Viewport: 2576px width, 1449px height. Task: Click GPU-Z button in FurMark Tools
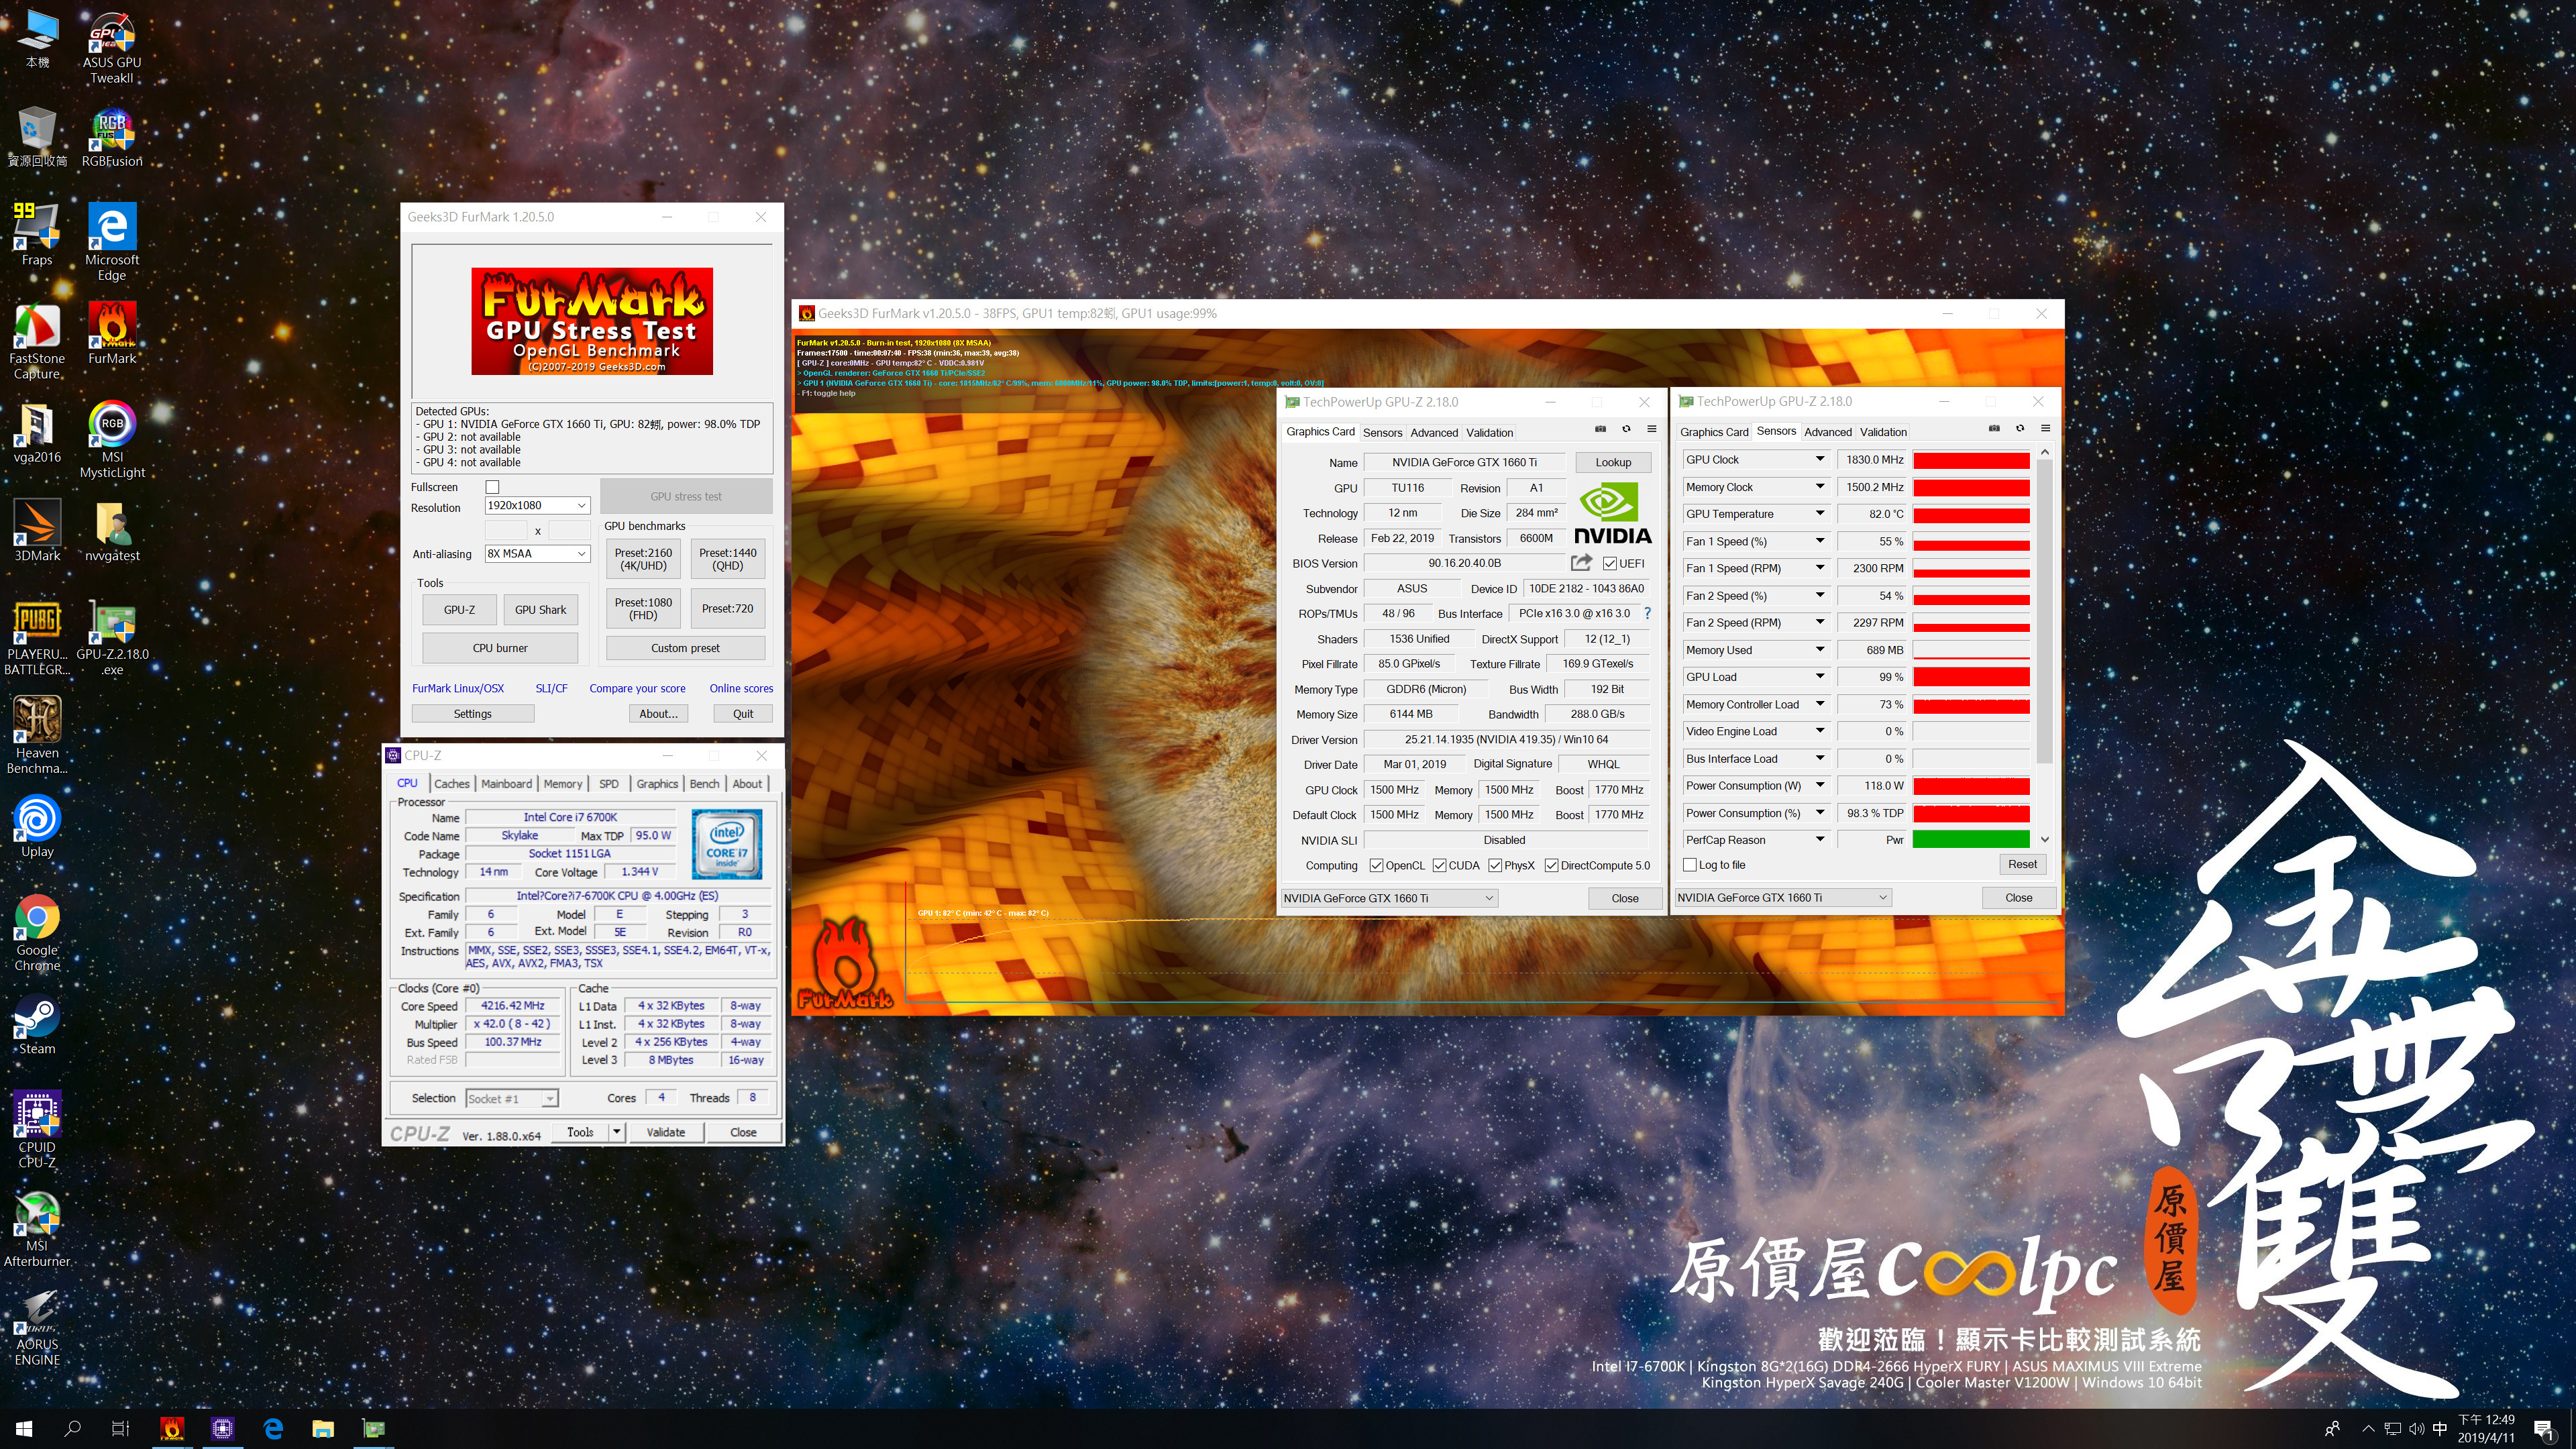pos(459,609)
